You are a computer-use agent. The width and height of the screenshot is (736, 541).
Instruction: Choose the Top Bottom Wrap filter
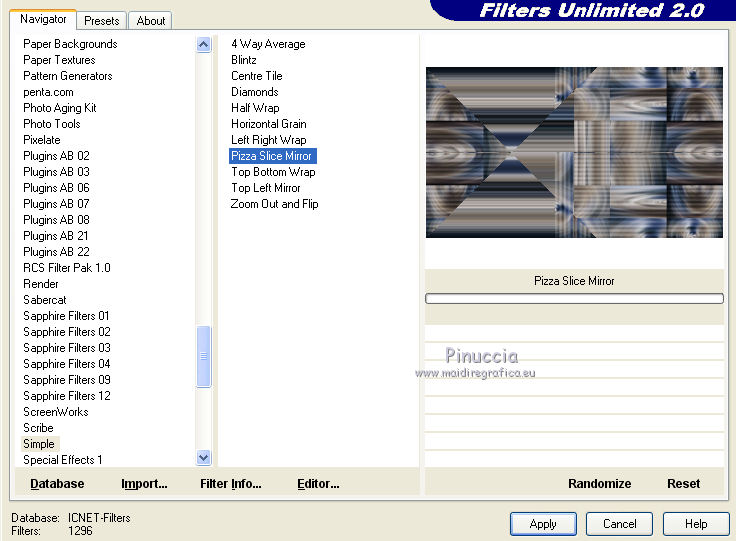point(273,172)
